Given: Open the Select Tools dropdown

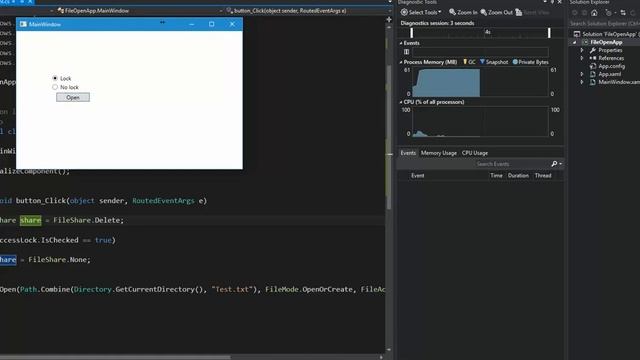Looking at the screenshot, I should click(421, 12).
